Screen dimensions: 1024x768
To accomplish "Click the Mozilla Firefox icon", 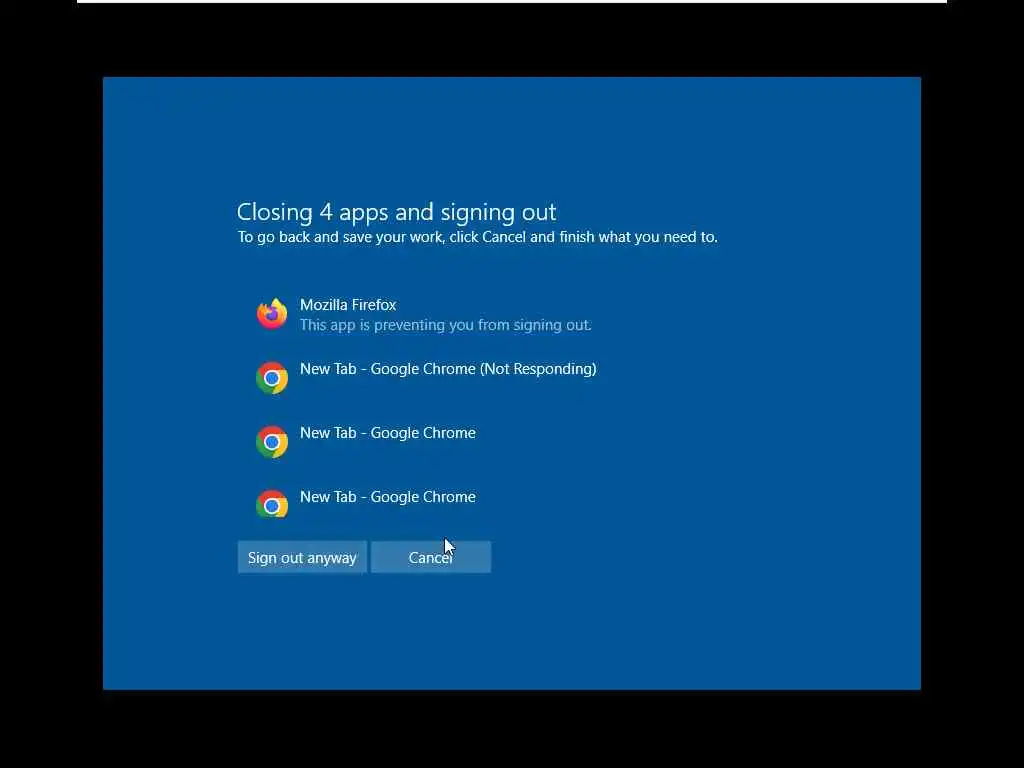I will (x=272, y=314).
